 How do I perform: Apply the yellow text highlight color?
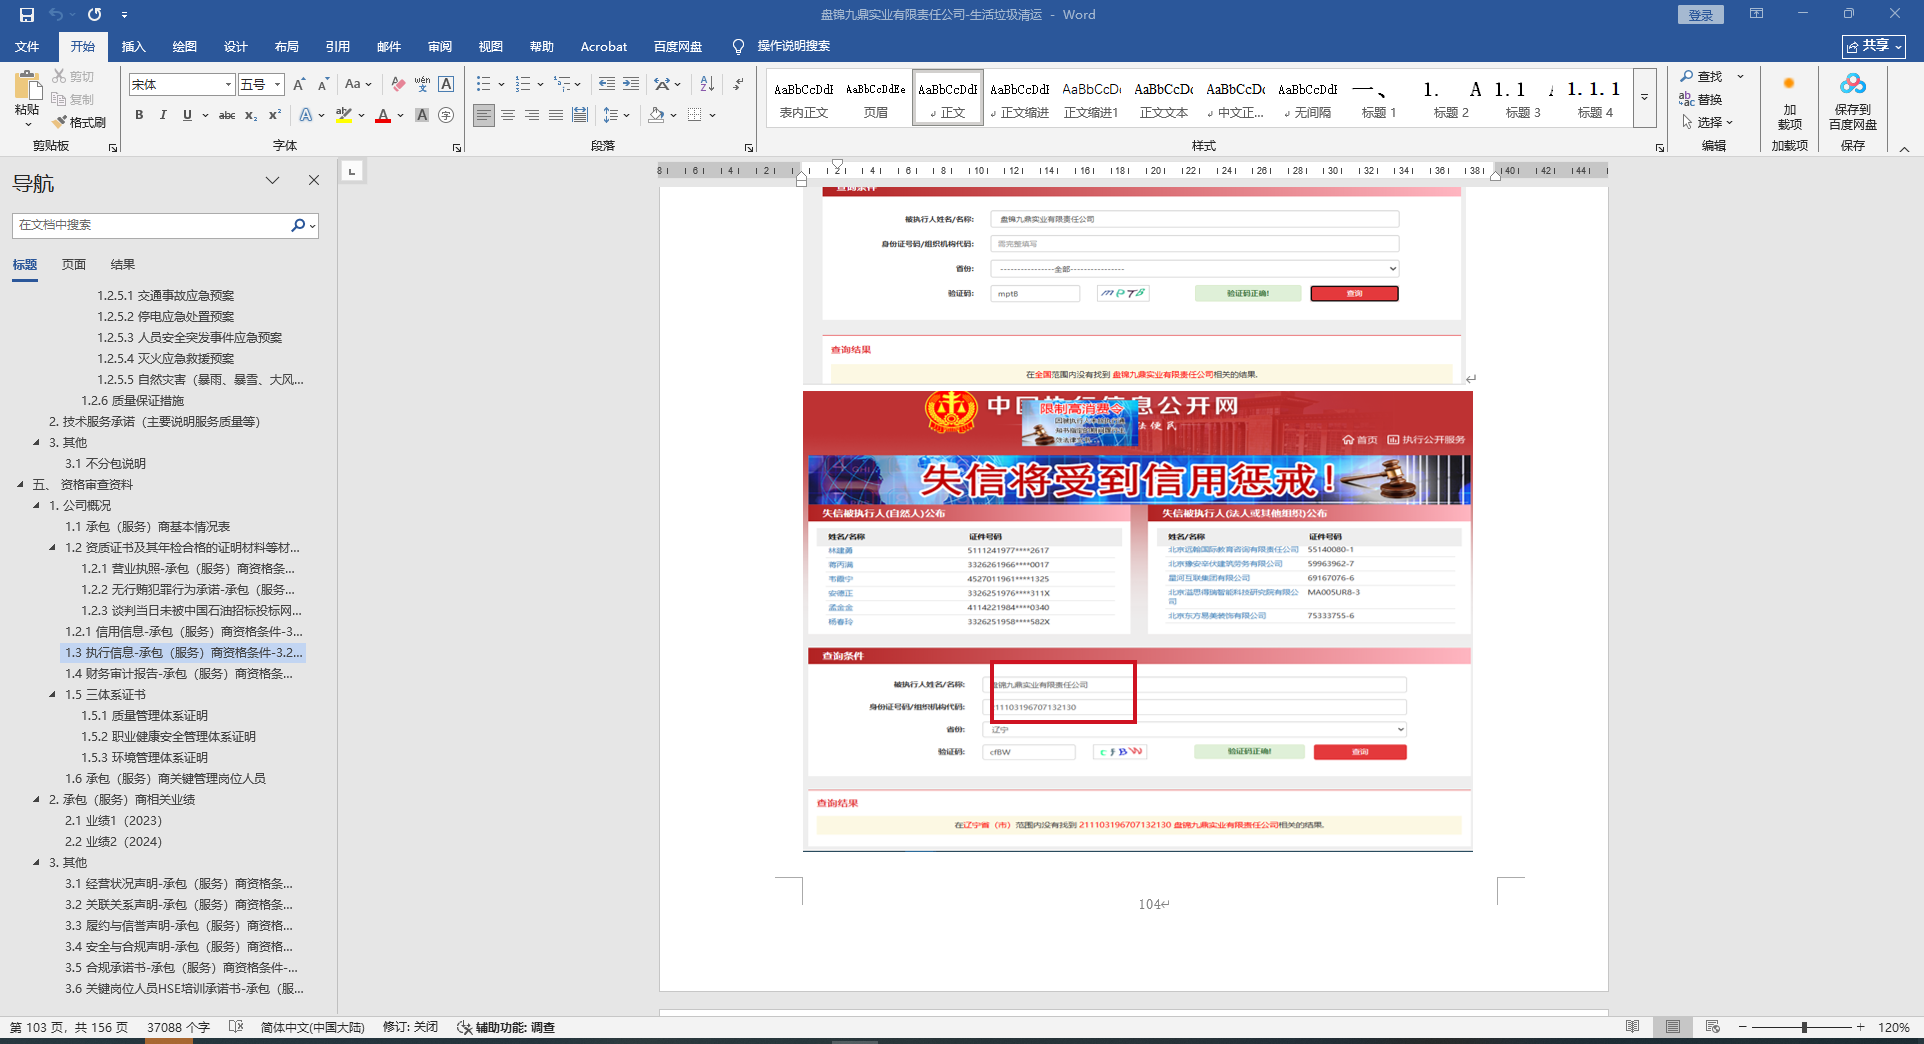[344, 115]
